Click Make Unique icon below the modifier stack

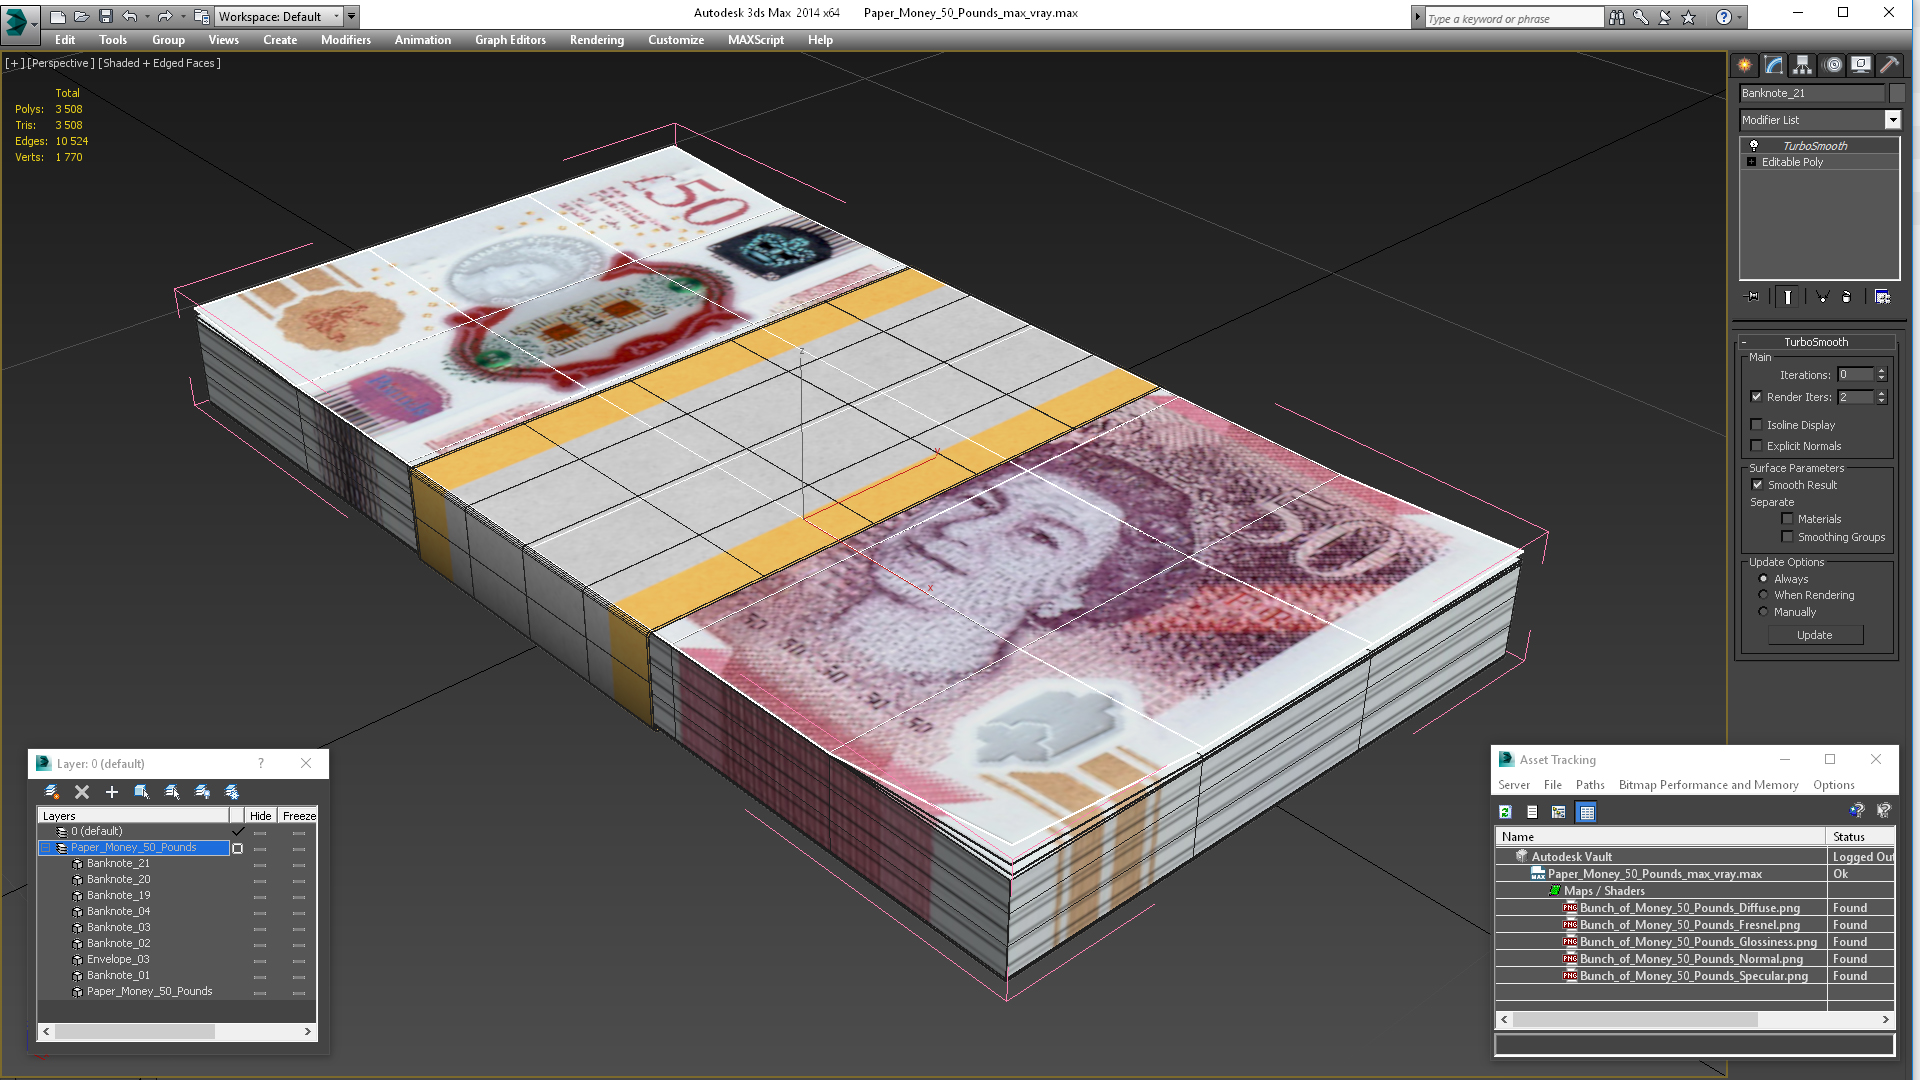click(x=1822, y=297)
